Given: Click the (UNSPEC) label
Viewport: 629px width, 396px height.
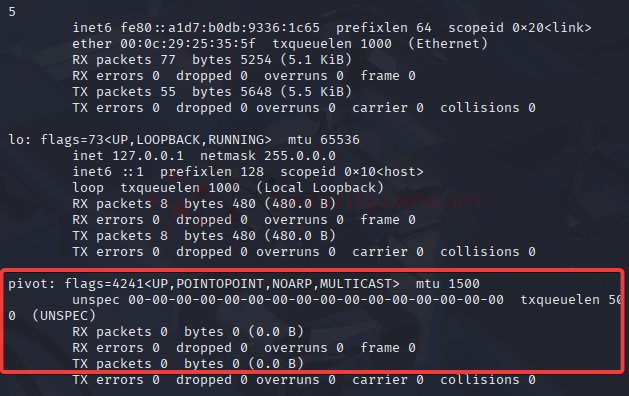Looking at the screenshot, I should coord(64,316).
